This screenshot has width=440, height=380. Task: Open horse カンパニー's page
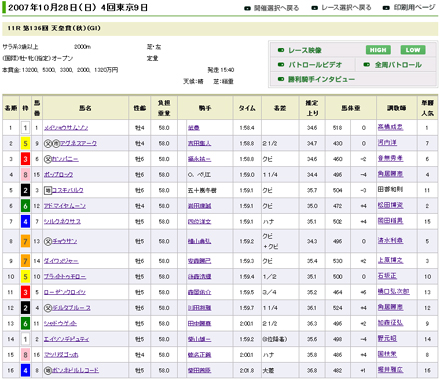point(65,159)
